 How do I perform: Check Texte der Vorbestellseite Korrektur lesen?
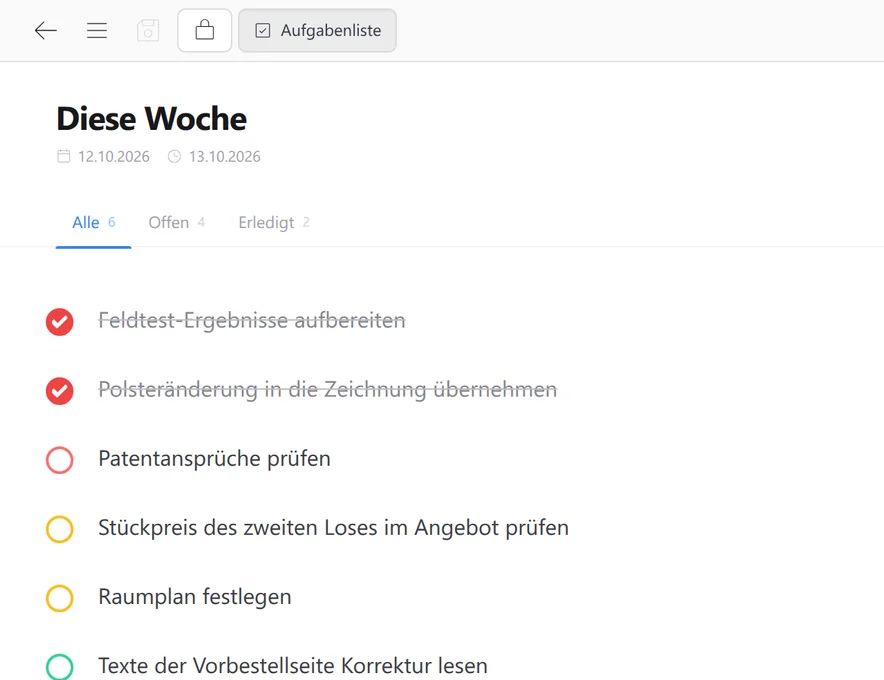point(60,666)
